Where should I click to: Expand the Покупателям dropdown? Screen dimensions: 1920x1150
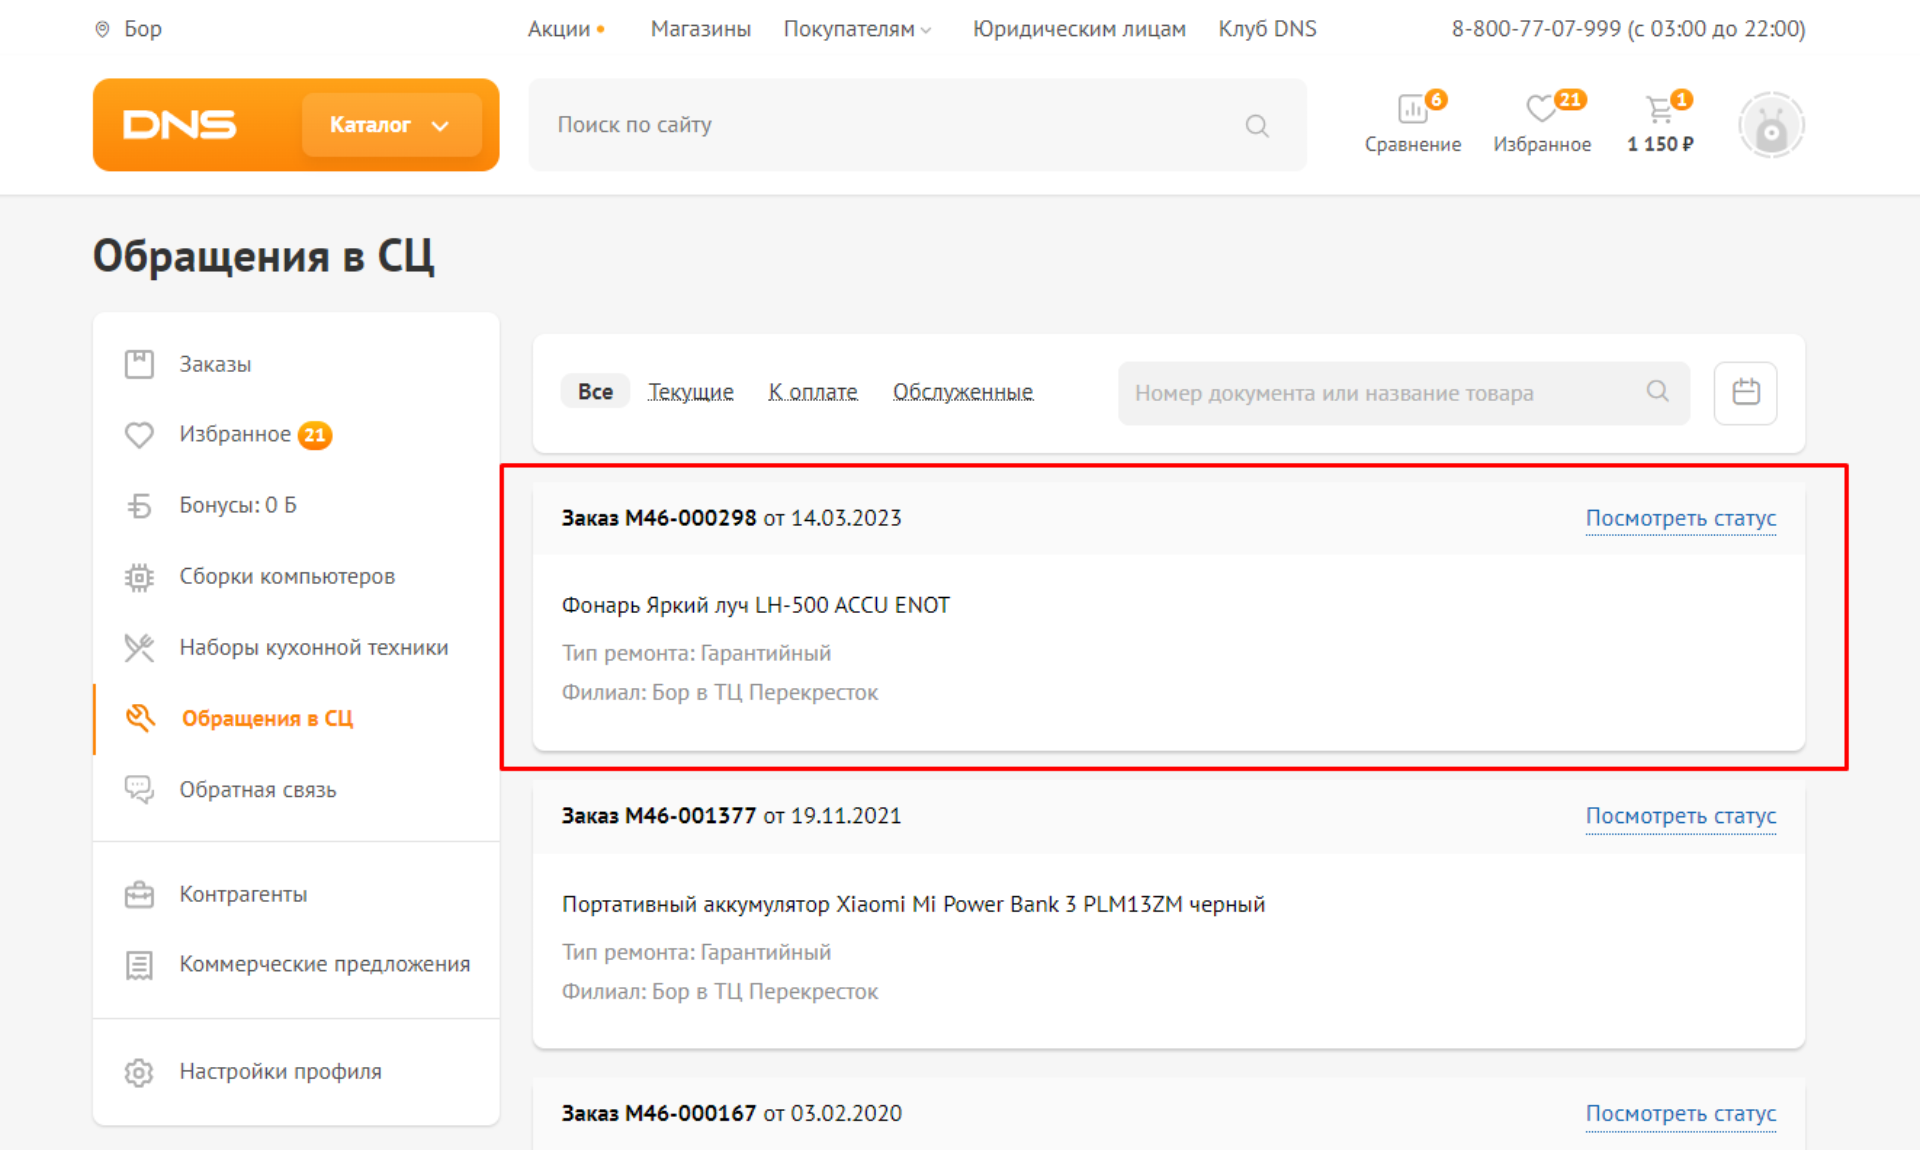tap(857, 29)
